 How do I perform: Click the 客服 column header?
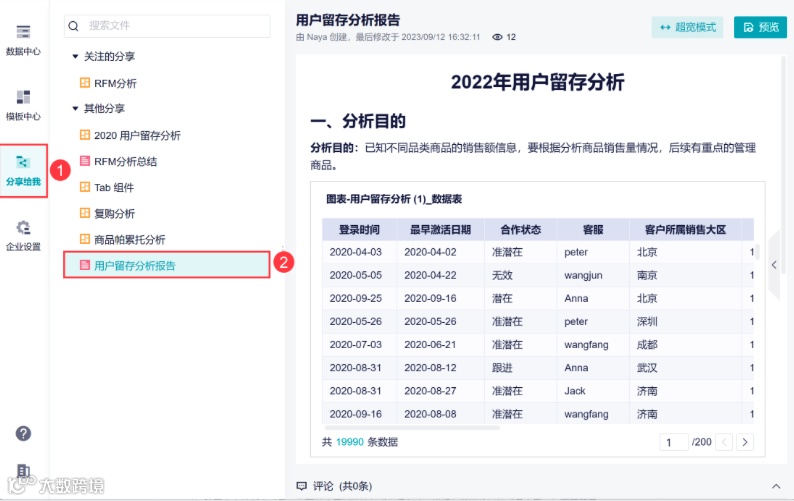click(593, 229)
